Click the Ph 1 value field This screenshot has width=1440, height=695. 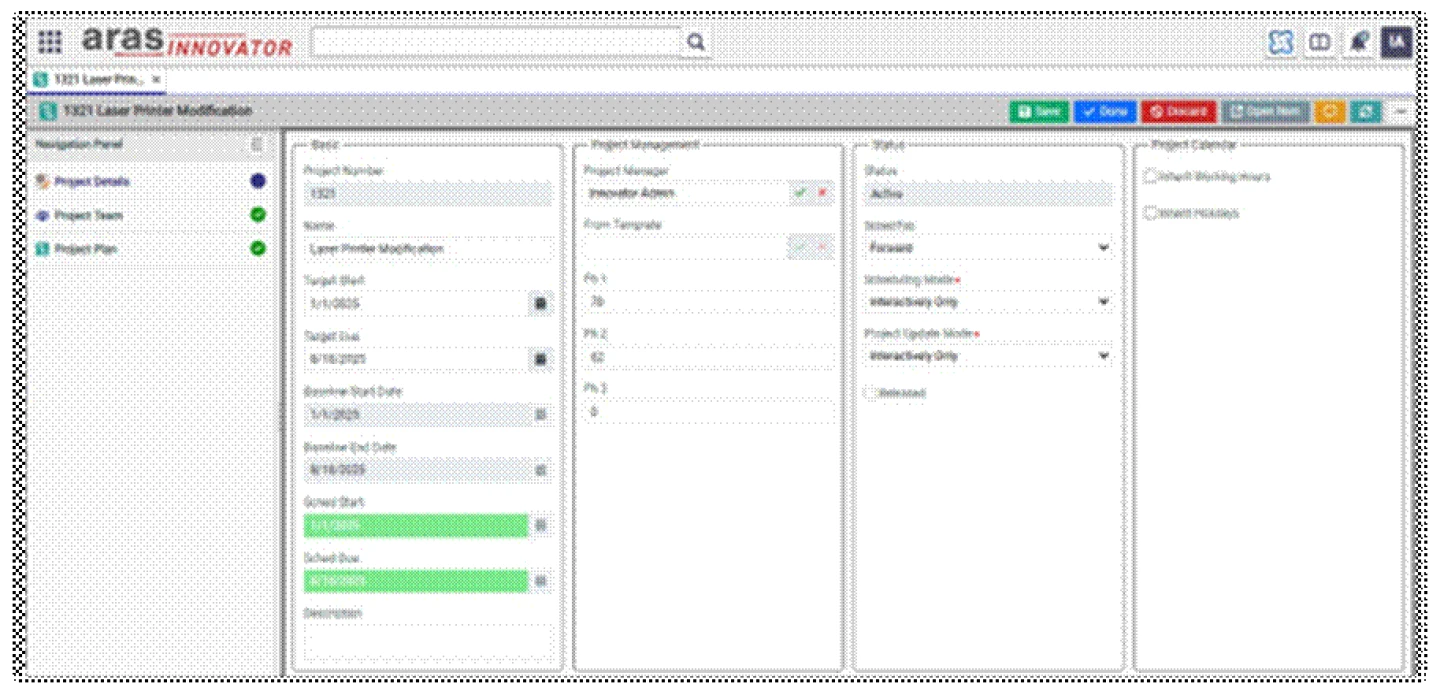tap(708, 301)
